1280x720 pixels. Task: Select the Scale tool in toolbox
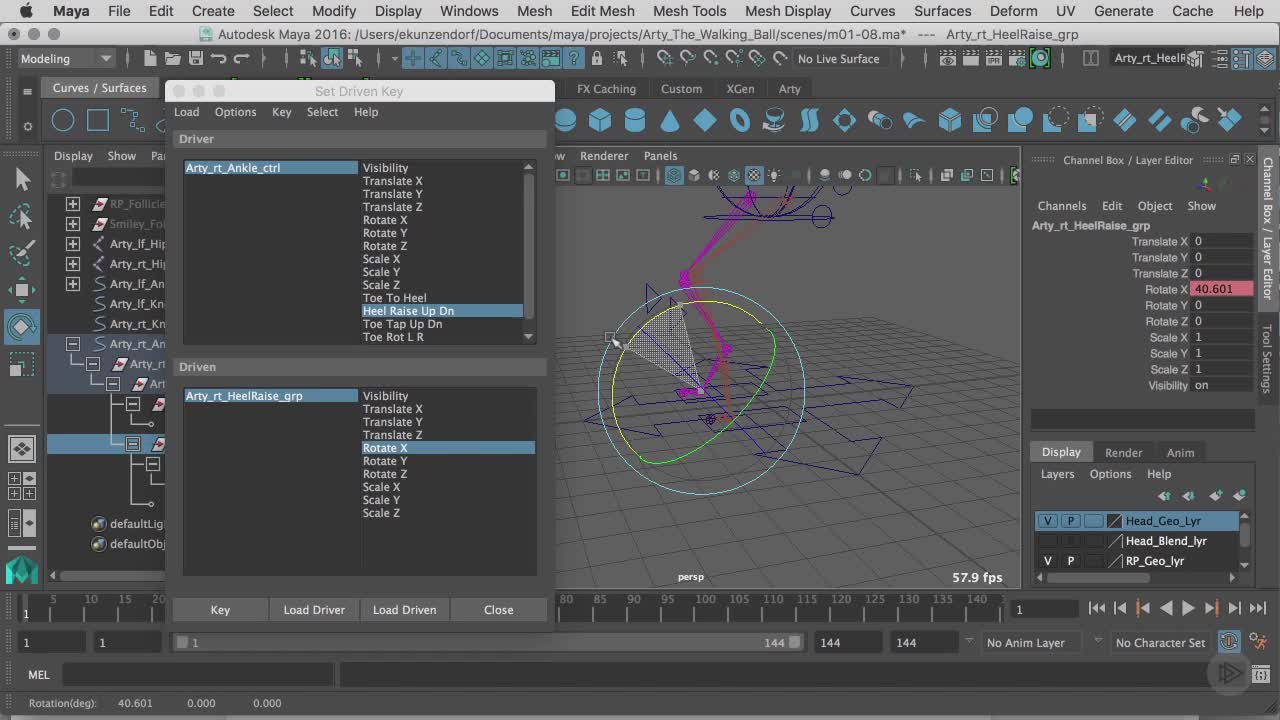point(22,365)
